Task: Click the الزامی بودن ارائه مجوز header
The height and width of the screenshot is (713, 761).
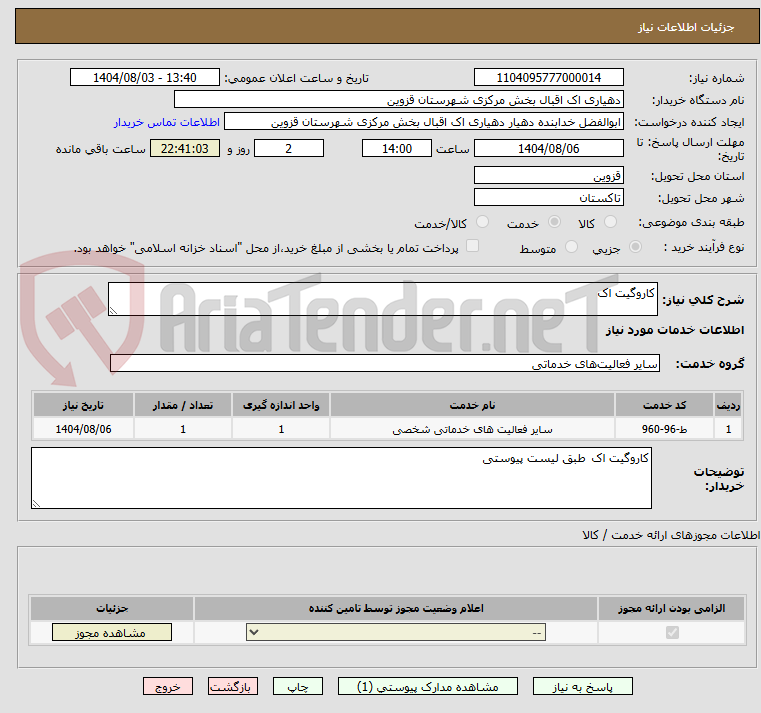Action: point(671,608)
